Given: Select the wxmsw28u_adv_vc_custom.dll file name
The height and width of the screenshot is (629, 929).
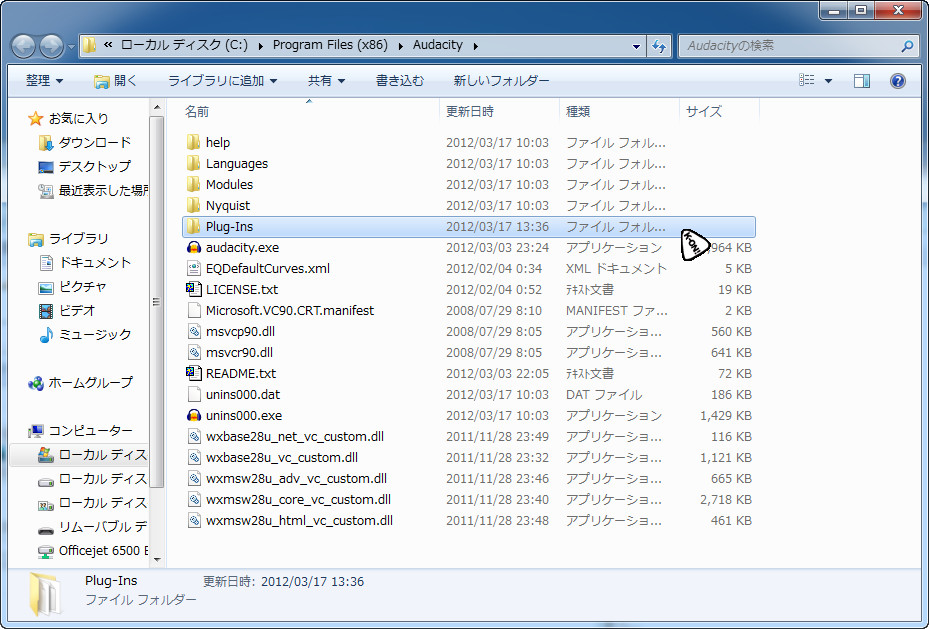Looking at the screenshot, I should (x=296, y=479).
